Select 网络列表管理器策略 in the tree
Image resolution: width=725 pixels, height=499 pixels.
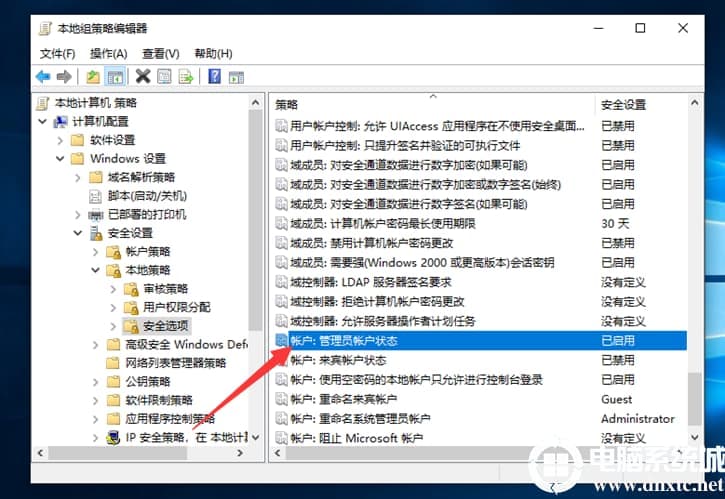[175, 363]
